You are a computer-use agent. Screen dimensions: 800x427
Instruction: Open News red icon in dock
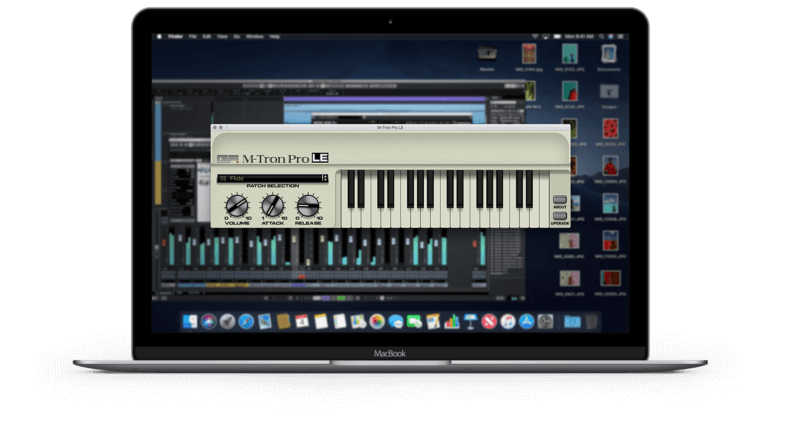tap(489, 322)
